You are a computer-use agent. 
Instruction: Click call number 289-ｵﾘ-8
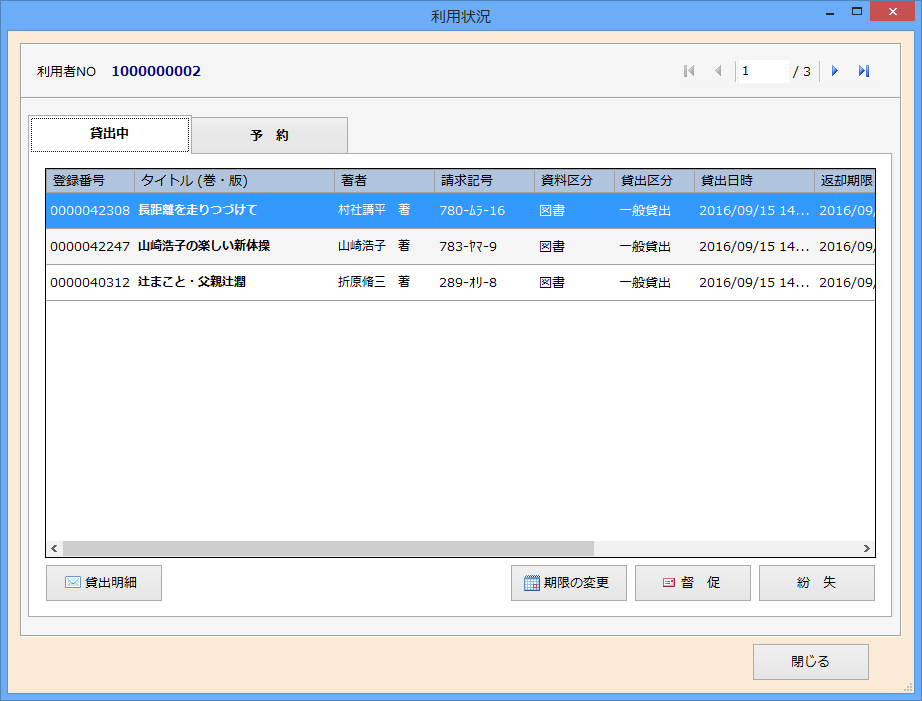[468, 282]
